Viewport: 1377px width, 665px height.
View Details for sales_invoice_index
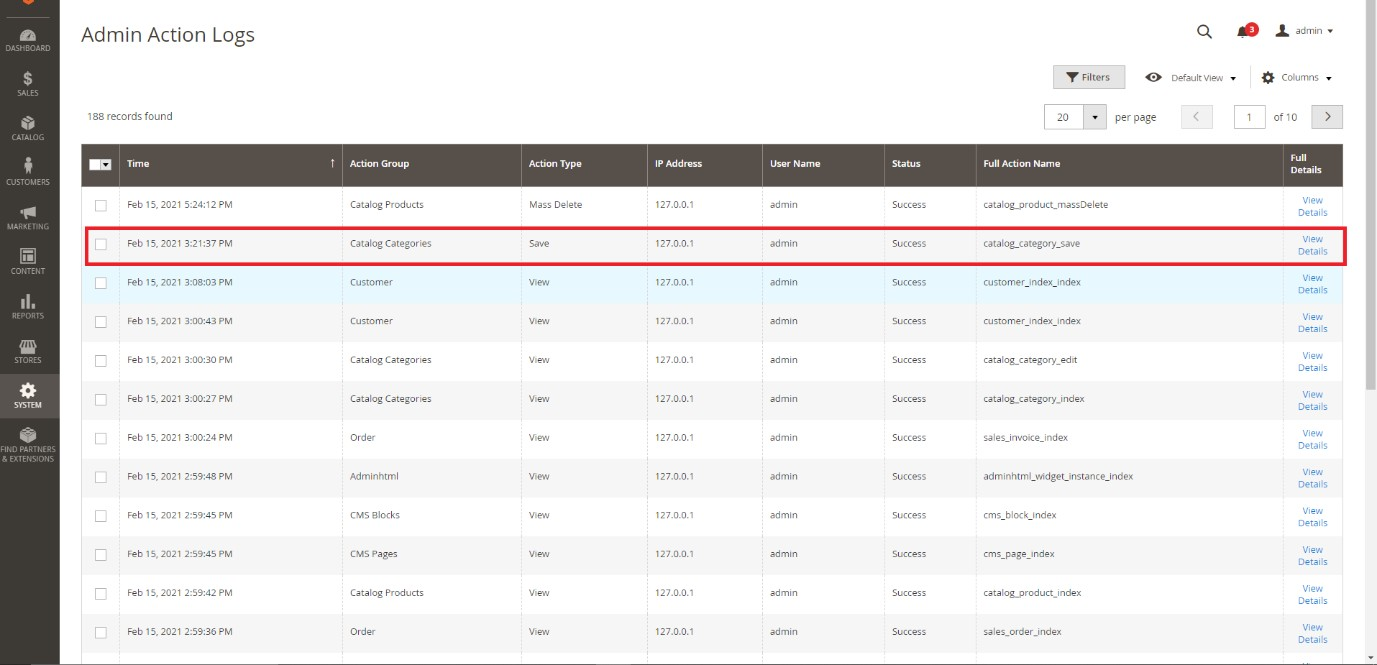tap(1312, 439)
